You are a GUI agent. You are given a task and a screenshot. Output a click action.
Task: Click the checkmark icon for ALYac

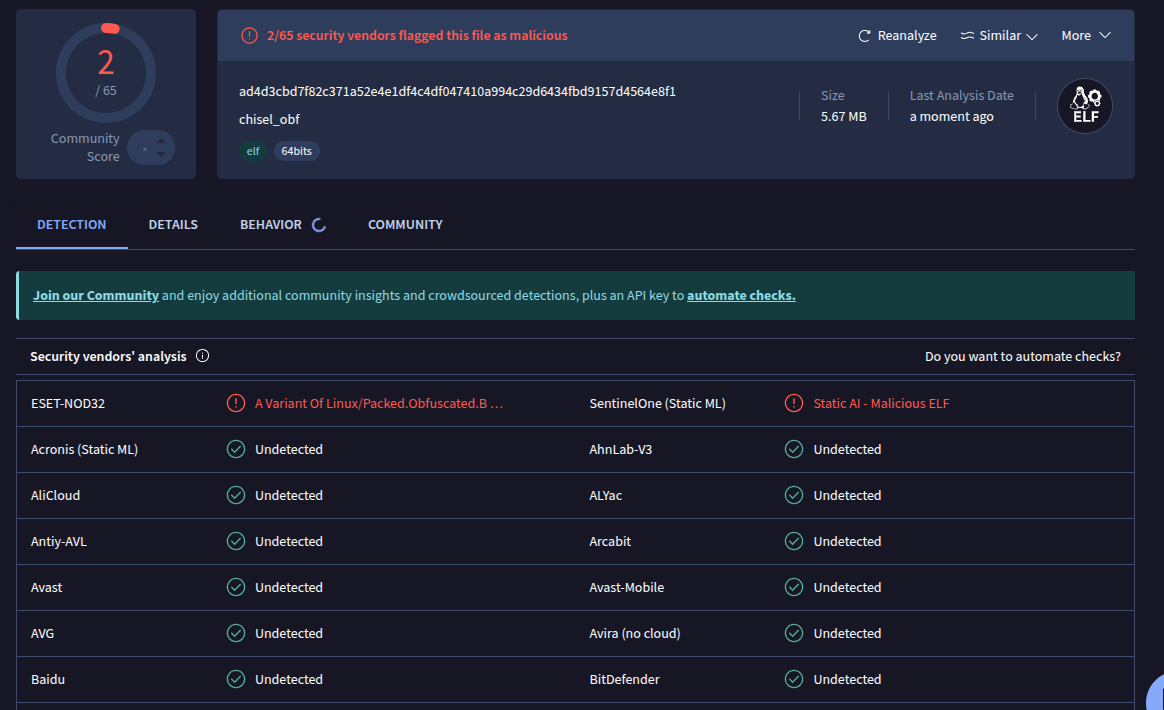point(794,495)
